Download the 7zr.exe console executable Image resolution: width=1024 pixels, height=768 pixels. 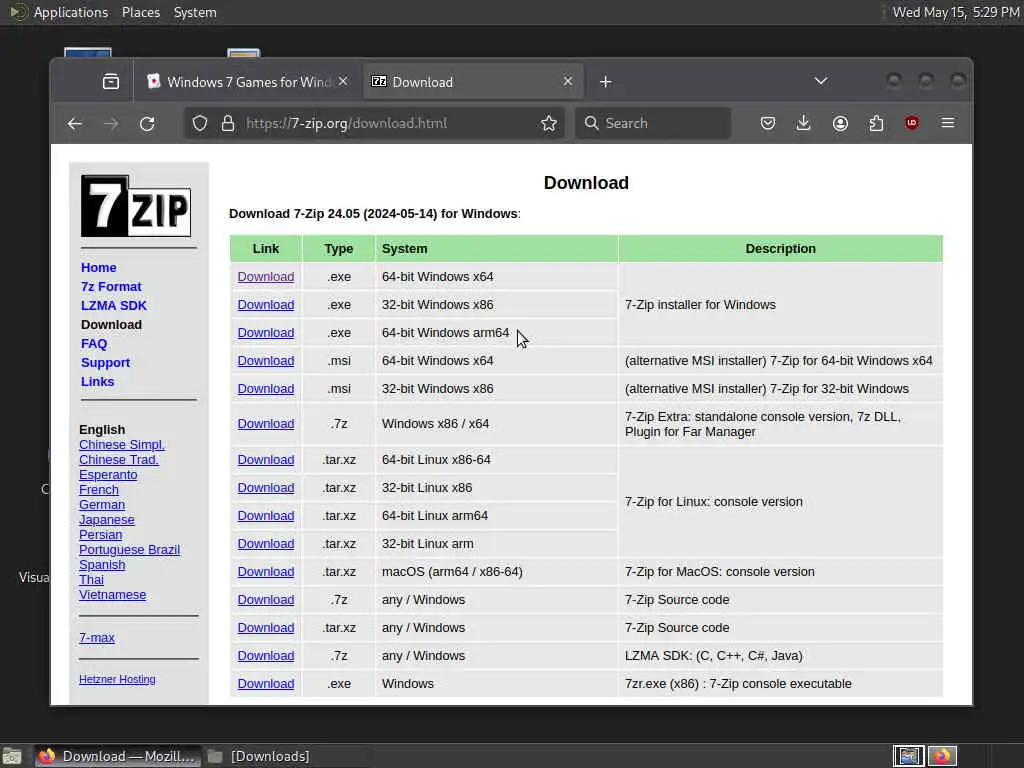pos(266,684)
